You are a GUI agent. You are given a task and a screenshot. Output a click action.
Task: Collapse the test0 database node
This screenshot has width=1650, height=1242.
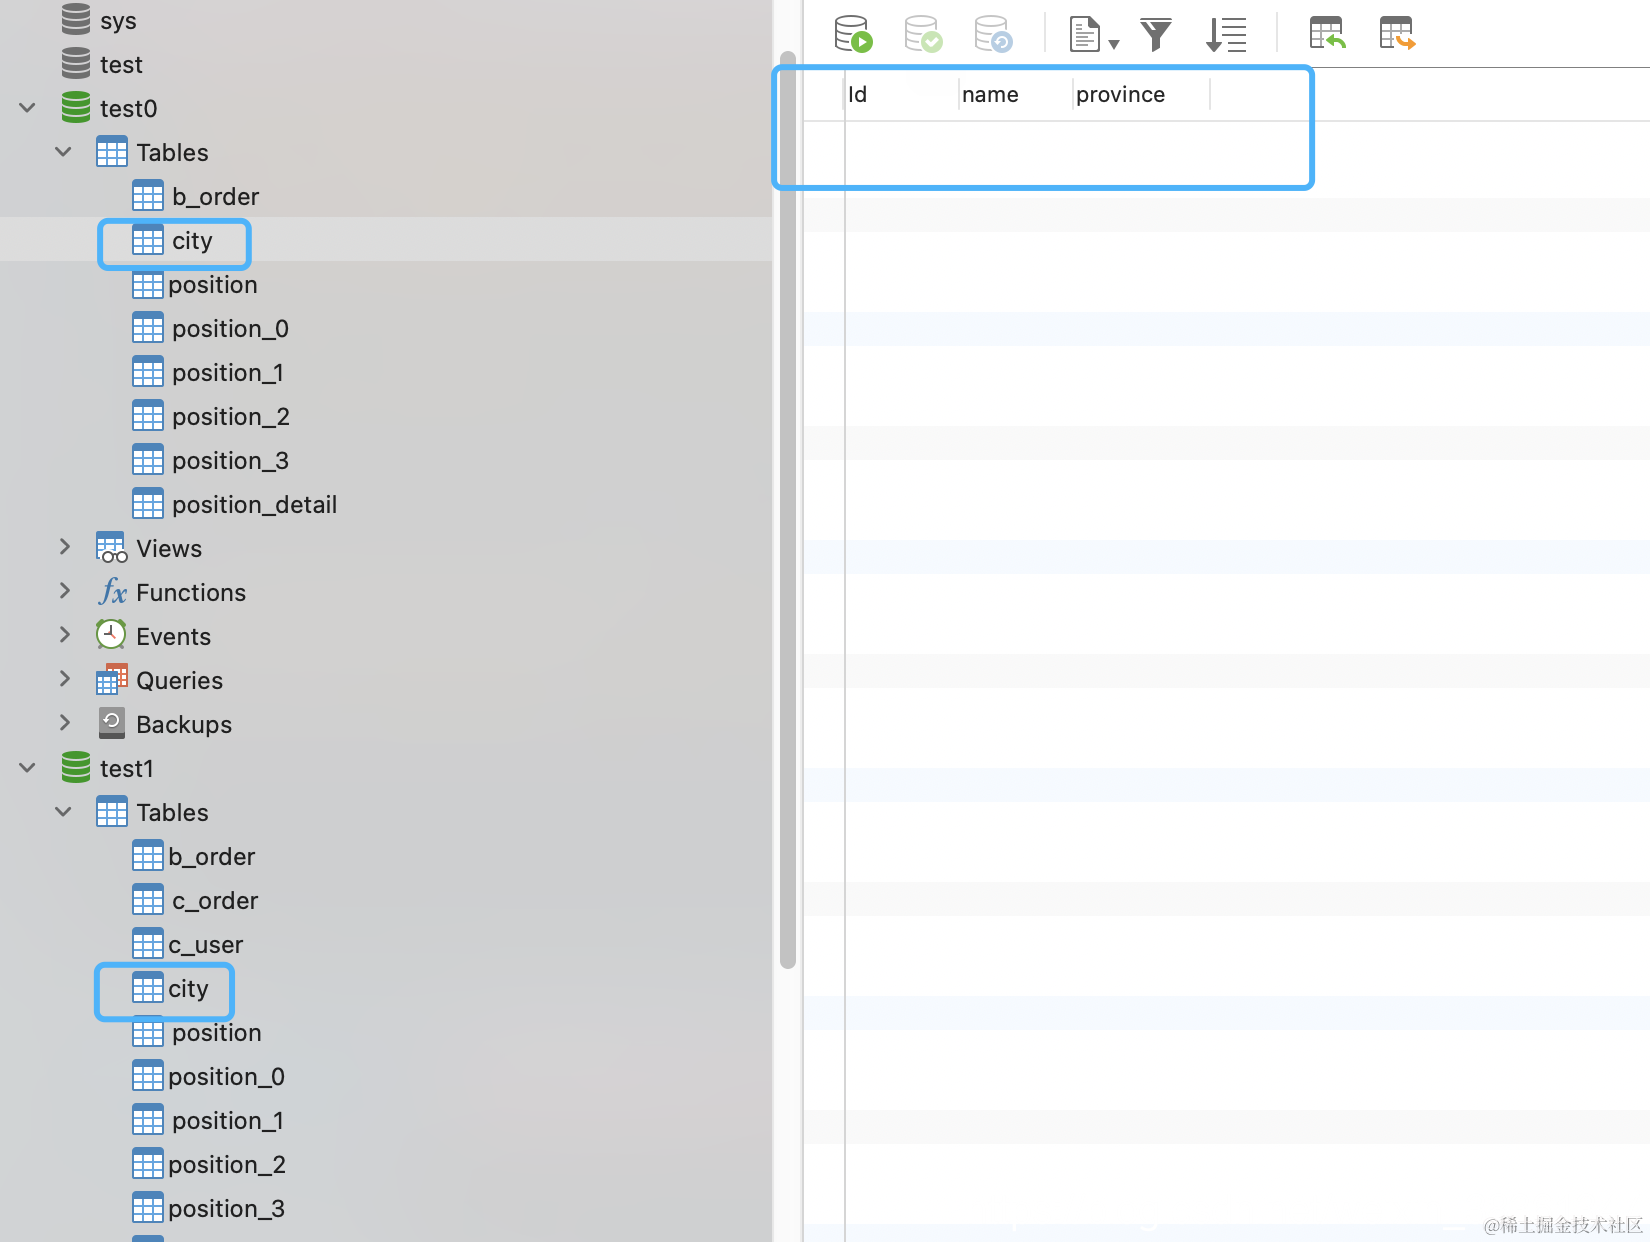[28, 107]
